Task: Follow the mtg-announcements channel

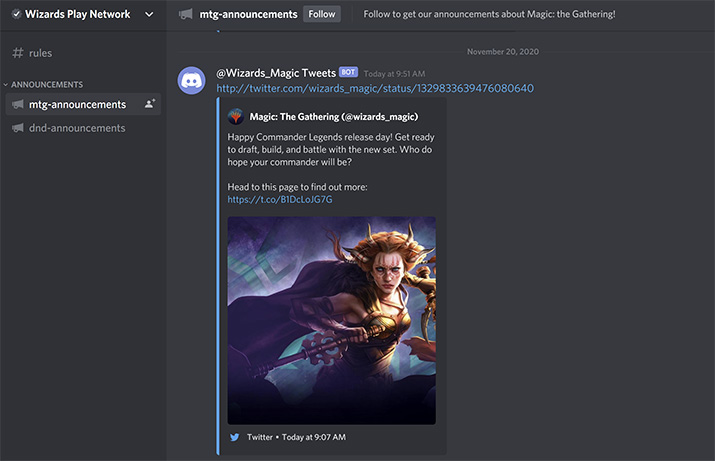Action: [x=321, y=14]
